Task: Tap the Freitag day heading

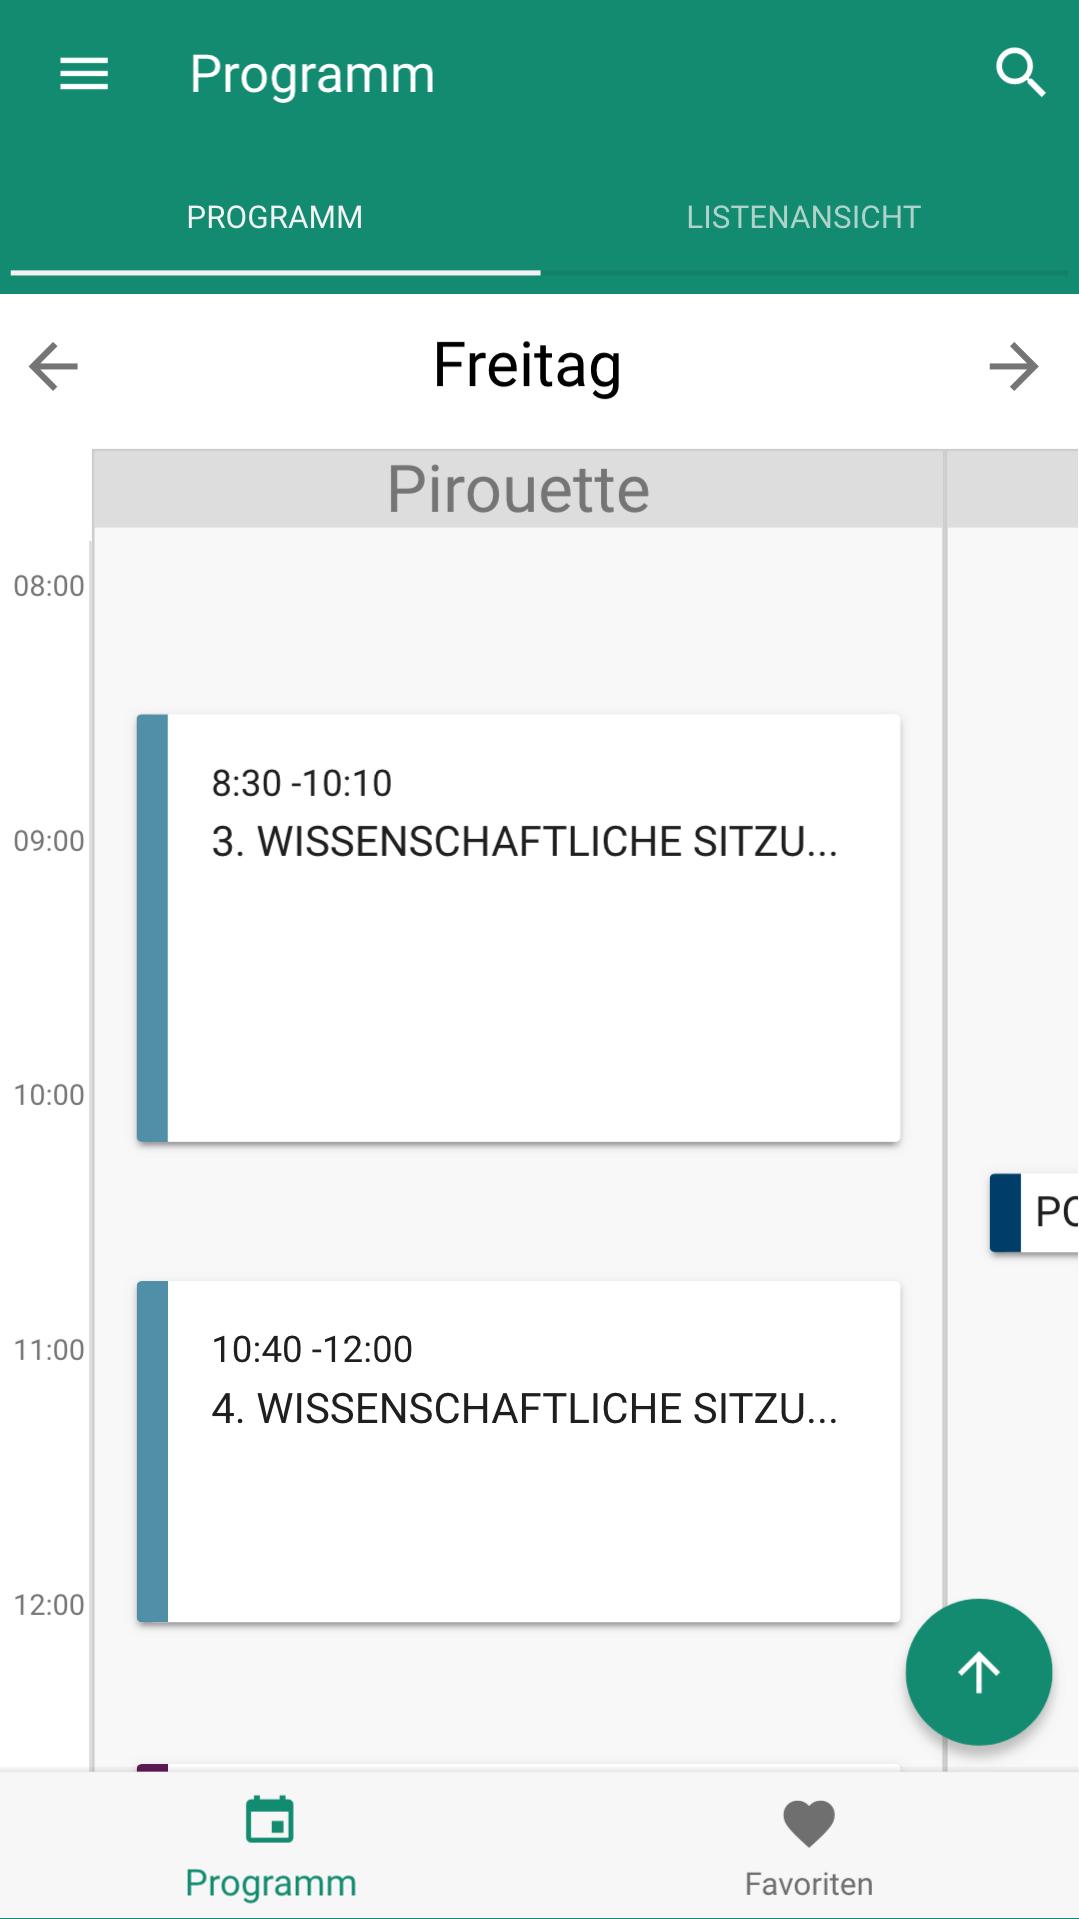Action: 527,365
